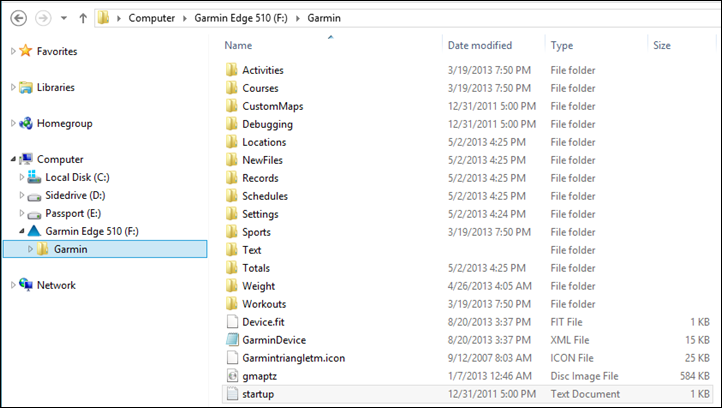Image resolution: width=722 pixels, height=408 pixels.
Task: Select the Text folder icon
Action: (x=232, y=249)
